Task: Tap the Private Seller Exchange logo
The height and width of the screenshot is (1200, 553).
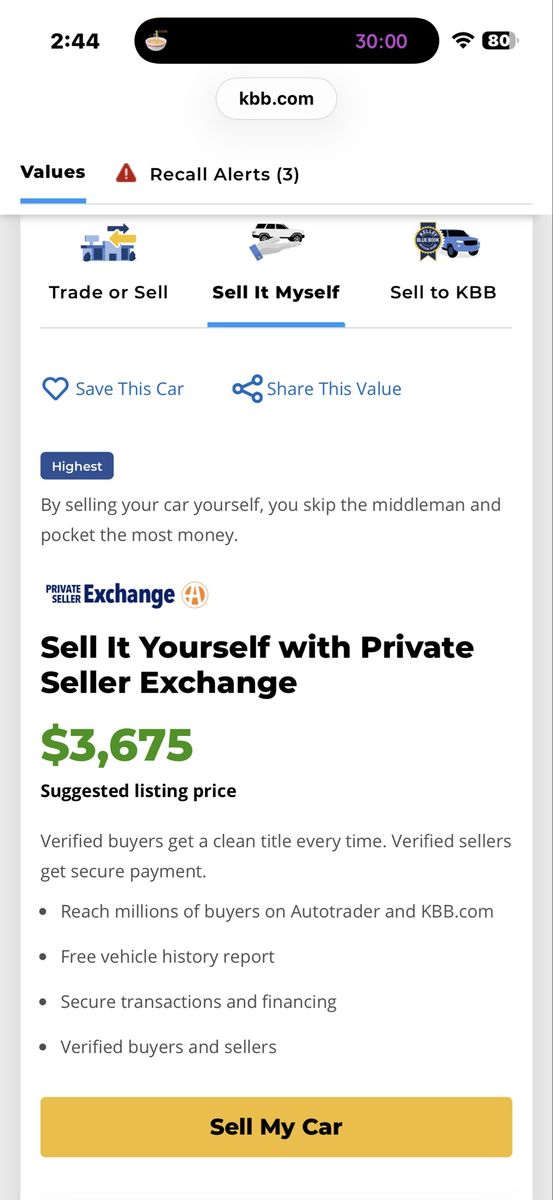Action: [x=110, y=595]
